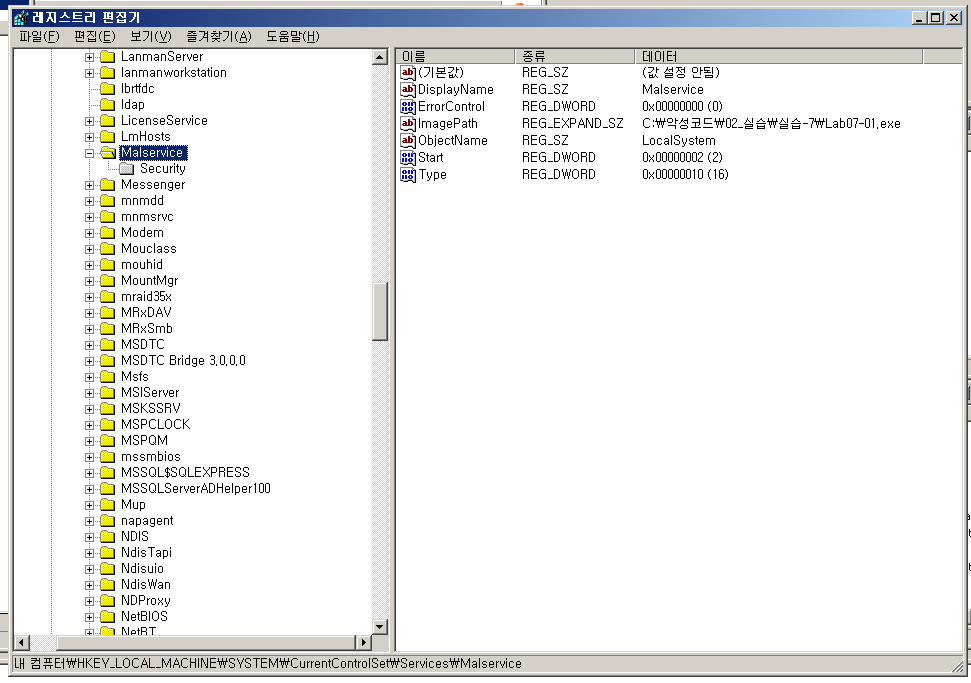Click the string icon of ImagePath value

tap(407, 123)
